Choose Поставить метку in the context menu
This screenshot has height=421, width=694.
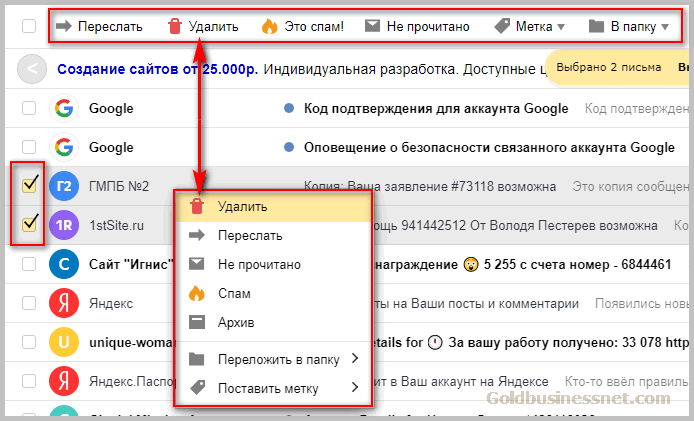(x=274, y=388)
